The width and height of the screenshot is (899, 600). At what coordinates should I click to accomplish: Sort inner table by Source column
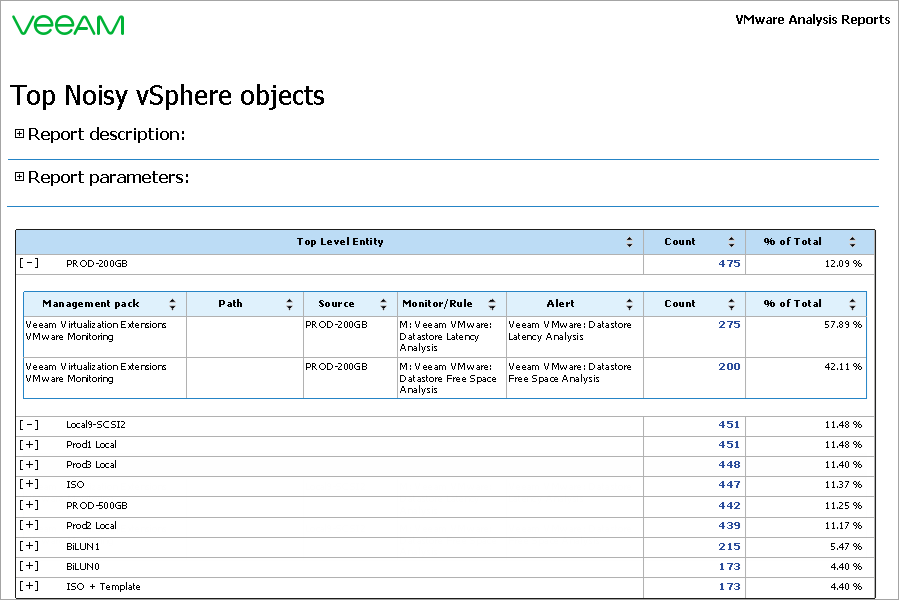tap(383, 304)
